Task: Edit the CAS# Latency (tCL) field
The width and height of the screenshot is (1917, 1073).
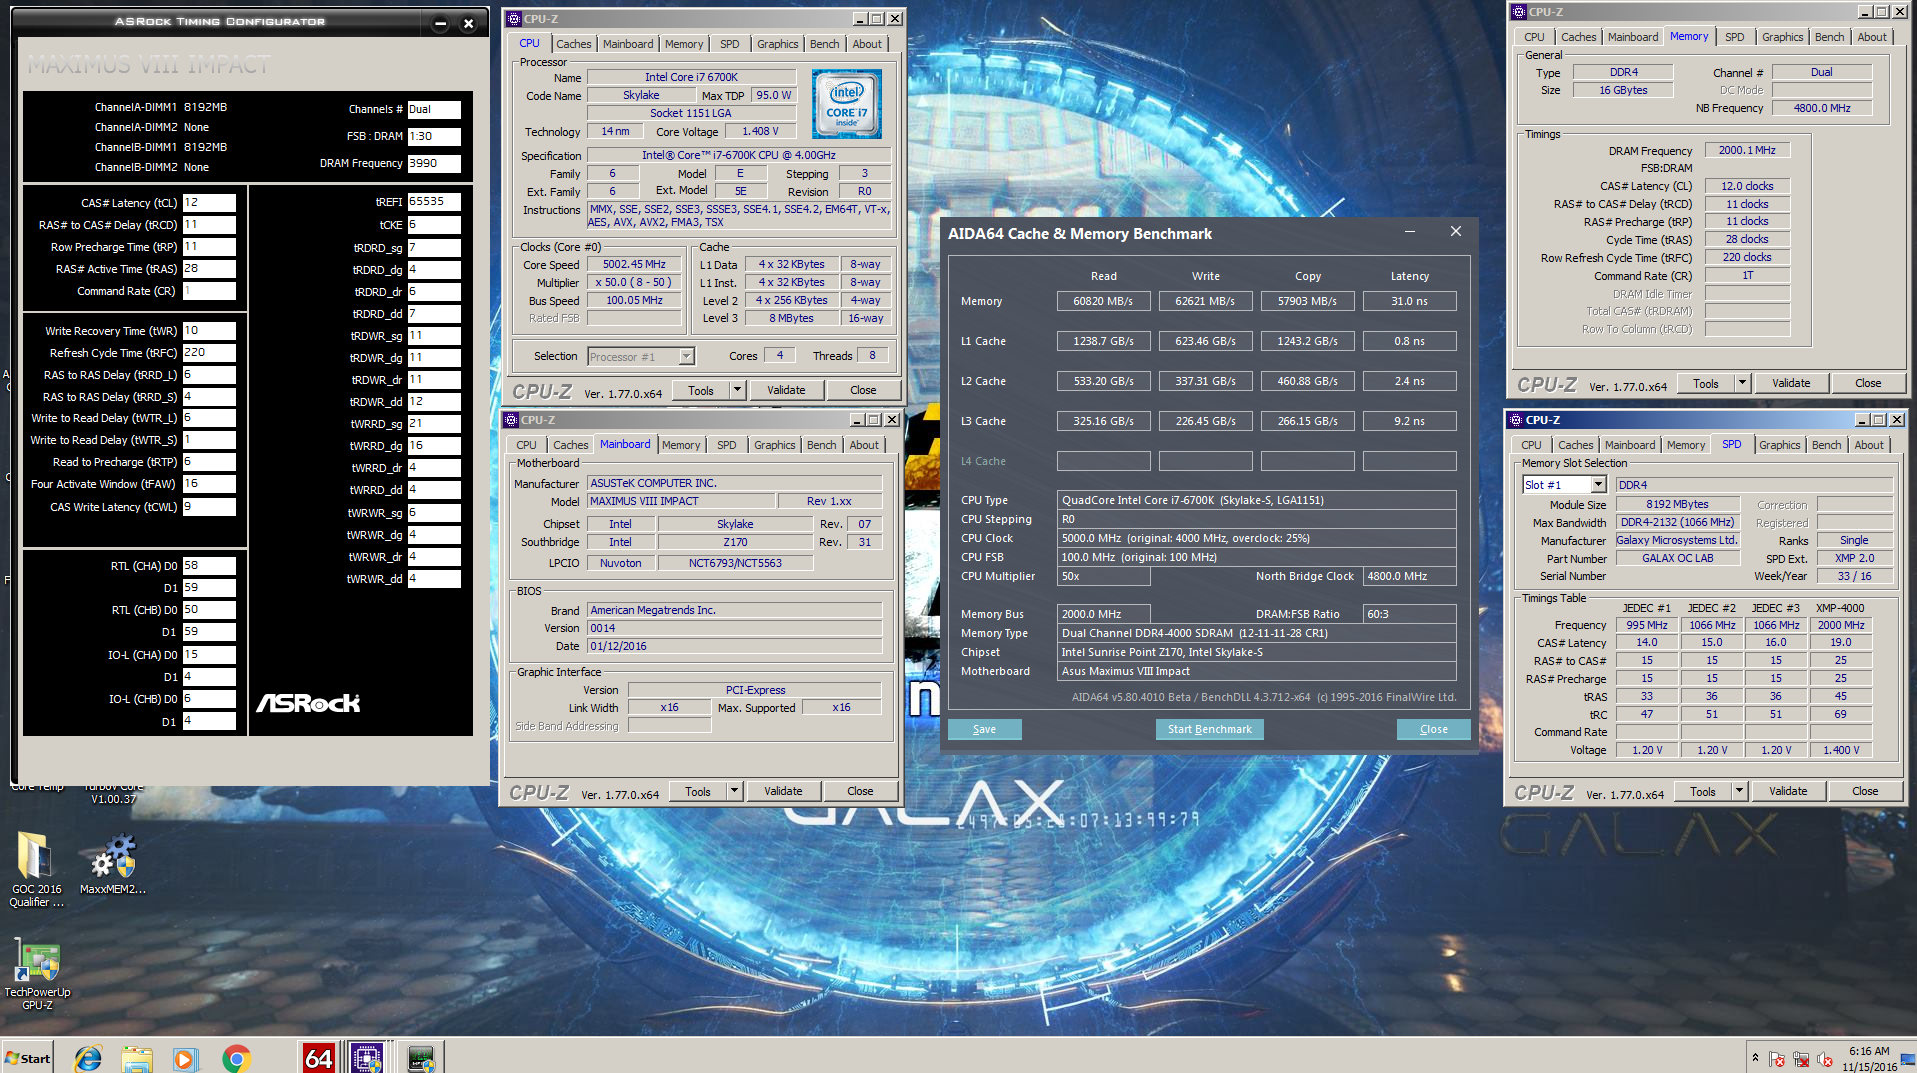Action: point(209,203)
